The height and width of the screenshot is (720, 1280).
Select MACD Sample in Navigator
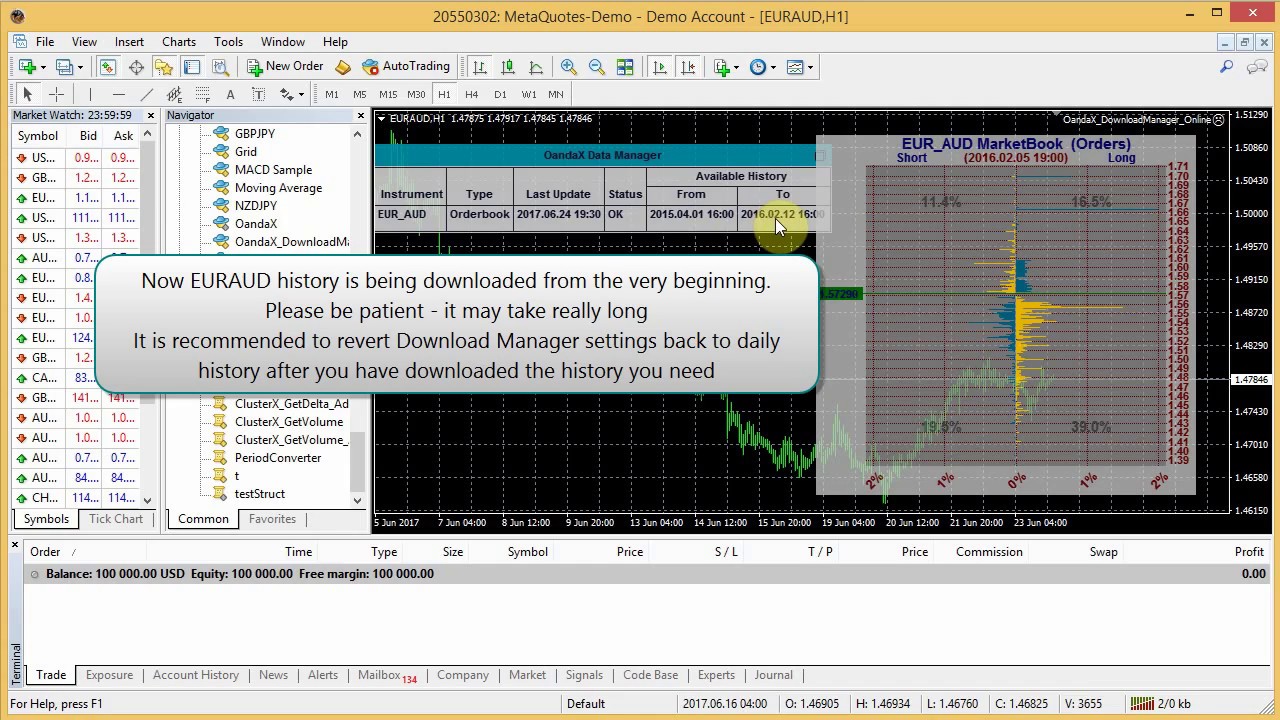273,170
